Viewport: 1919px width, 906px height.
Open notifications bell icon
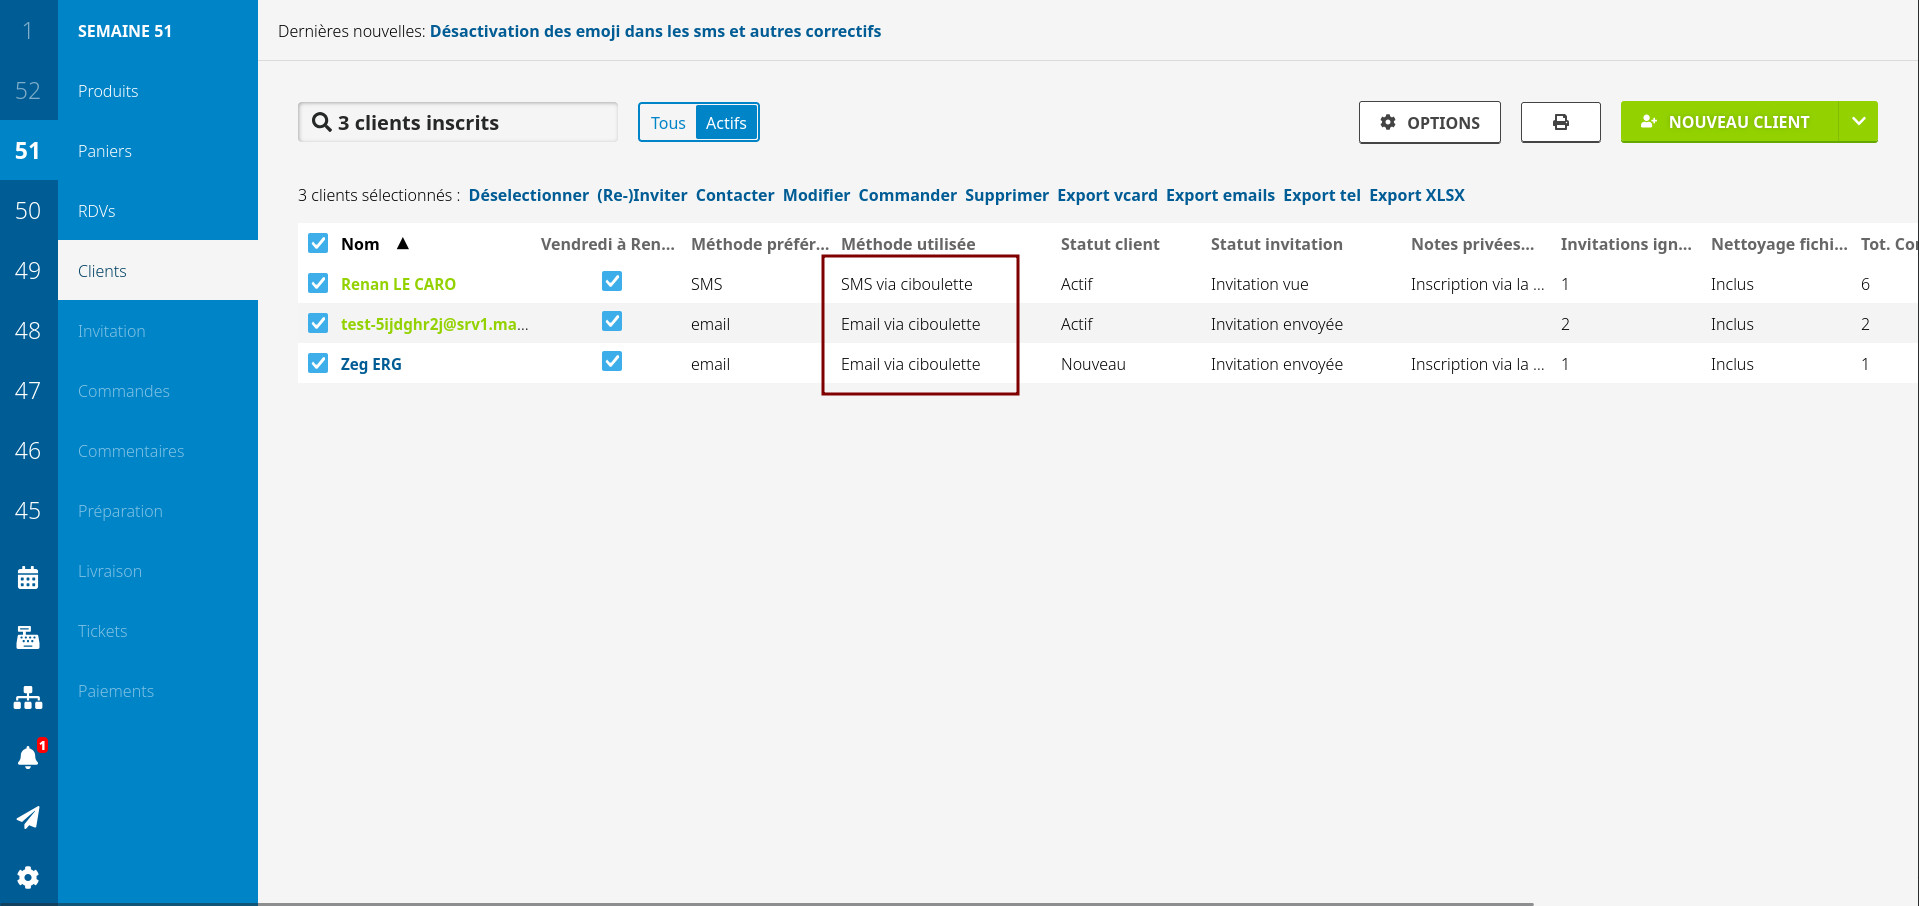28,757
